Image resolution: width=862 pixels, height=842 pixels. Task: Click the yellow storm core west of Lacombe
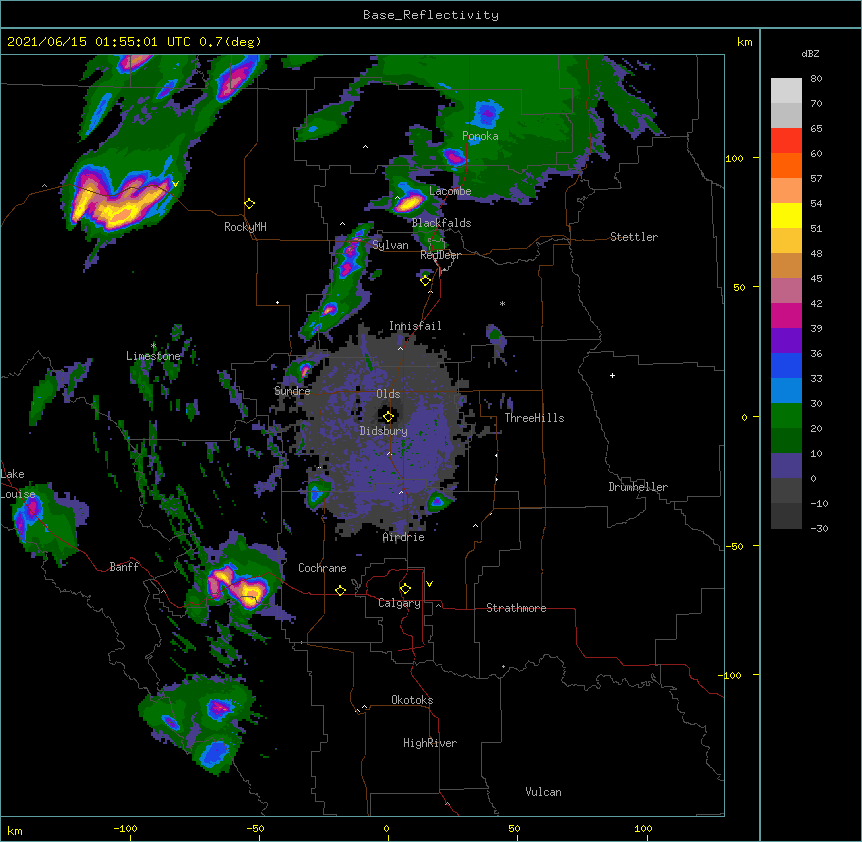click(408, 203)
